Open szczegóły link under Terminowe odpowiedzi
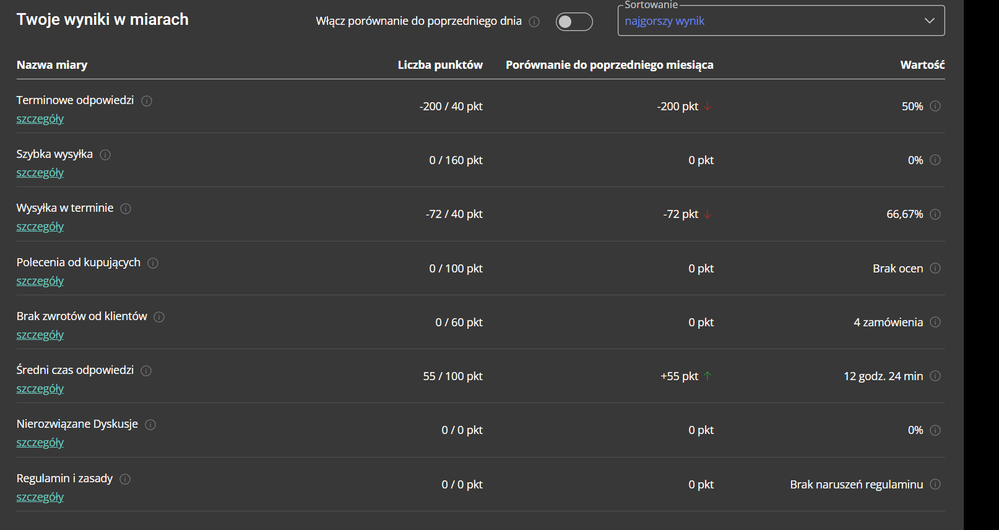This screenshot has height=530, width=999. [x=40, y=119]
